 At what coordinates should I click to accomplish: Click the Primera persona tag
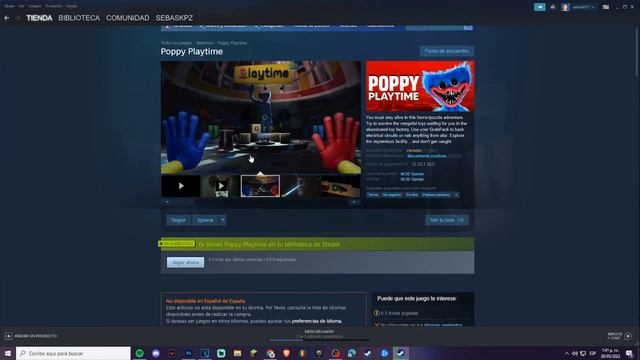436,195
